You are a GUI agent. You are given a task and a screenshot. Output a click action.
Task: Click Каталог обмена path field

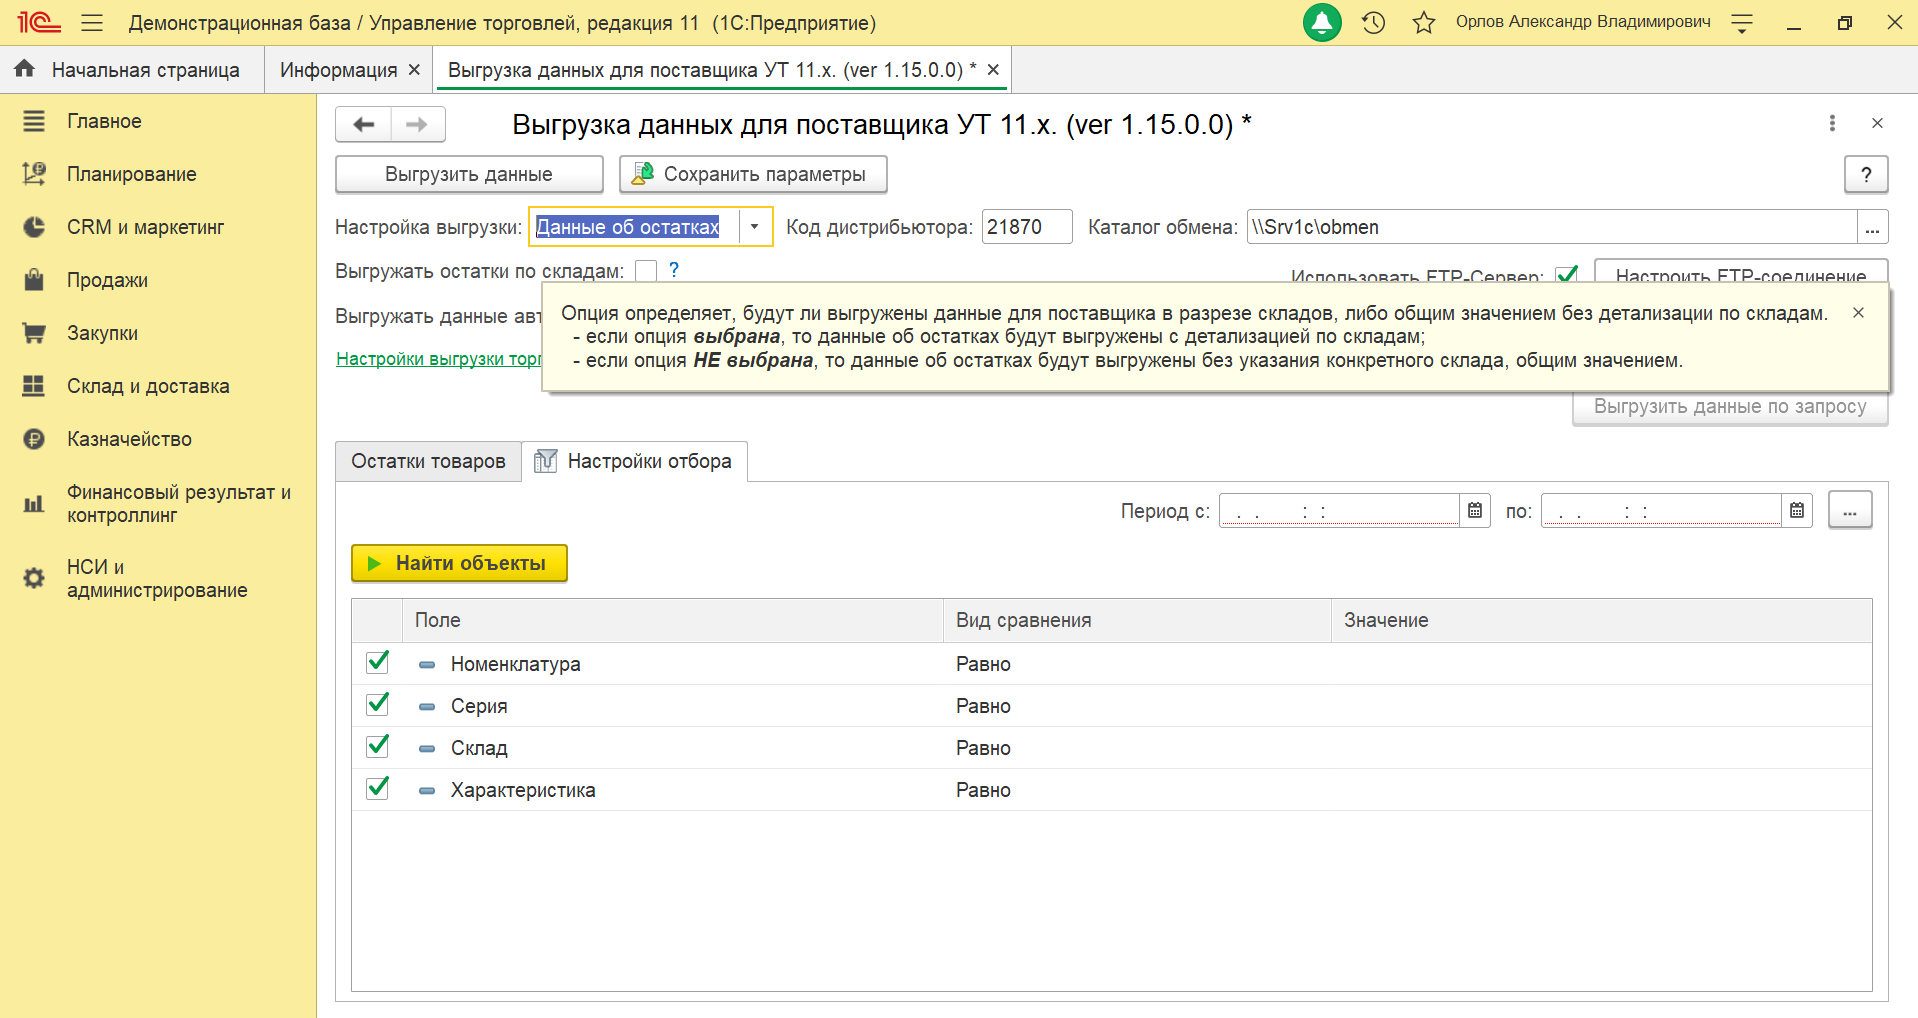(1552, 227)
